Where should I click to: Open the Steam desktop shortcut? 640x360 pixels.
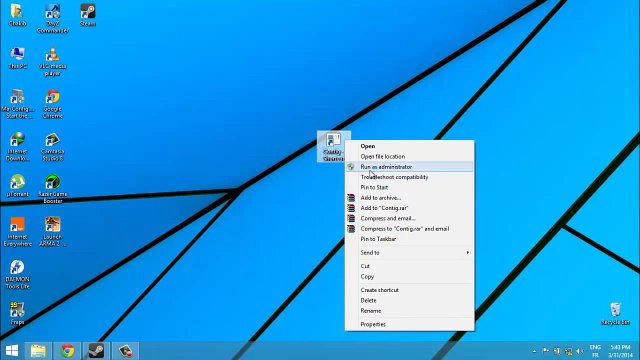(x=87, y=15)
